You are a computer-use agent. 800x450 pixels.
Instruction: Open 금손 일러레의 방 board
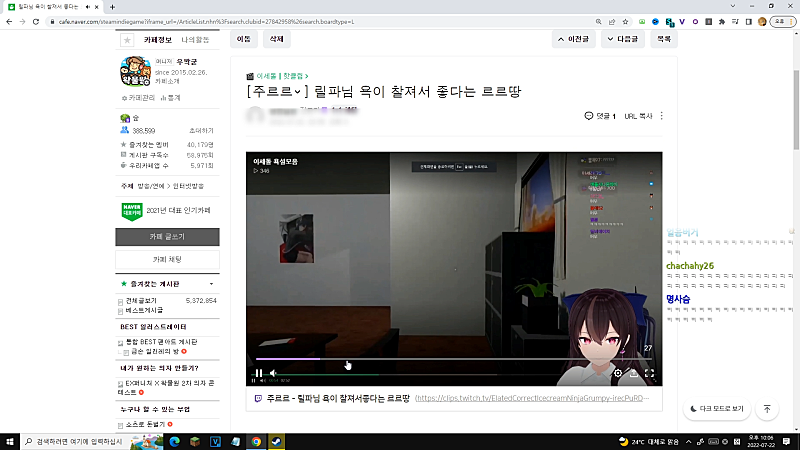click(x=155, y=352)
